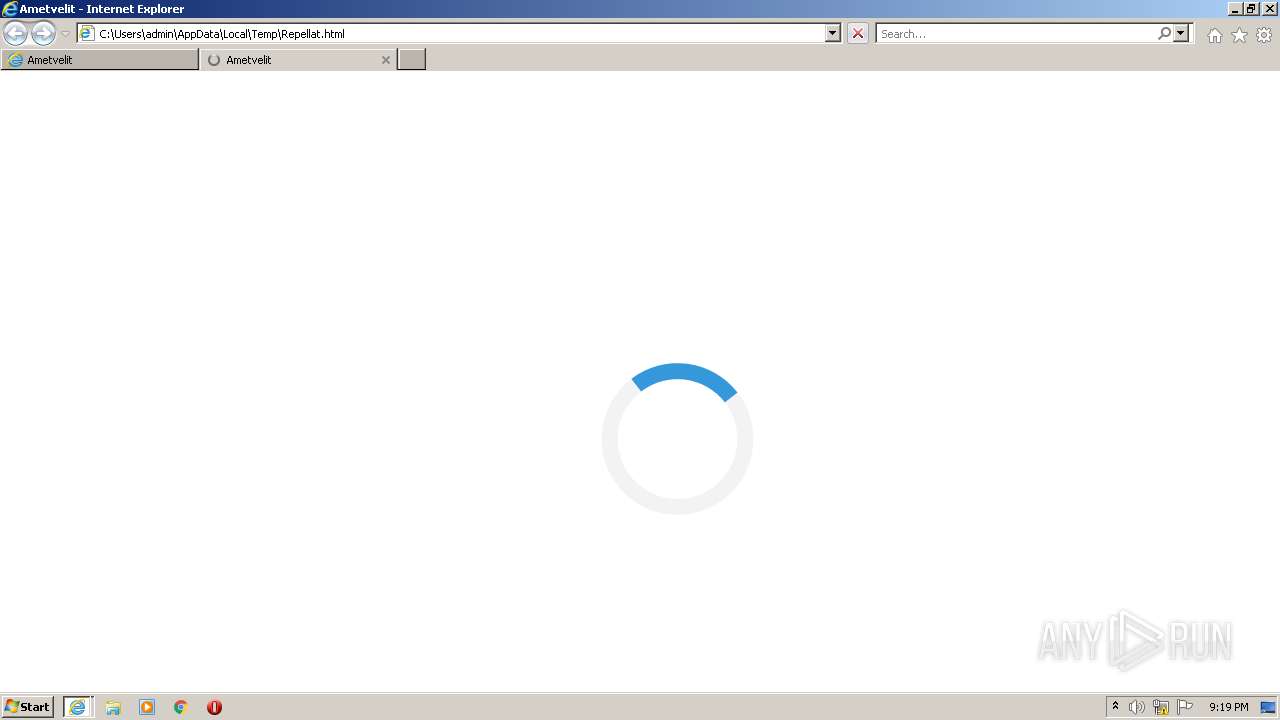
Task: Minimize the Internet Explorer window
Action: 1235,9
